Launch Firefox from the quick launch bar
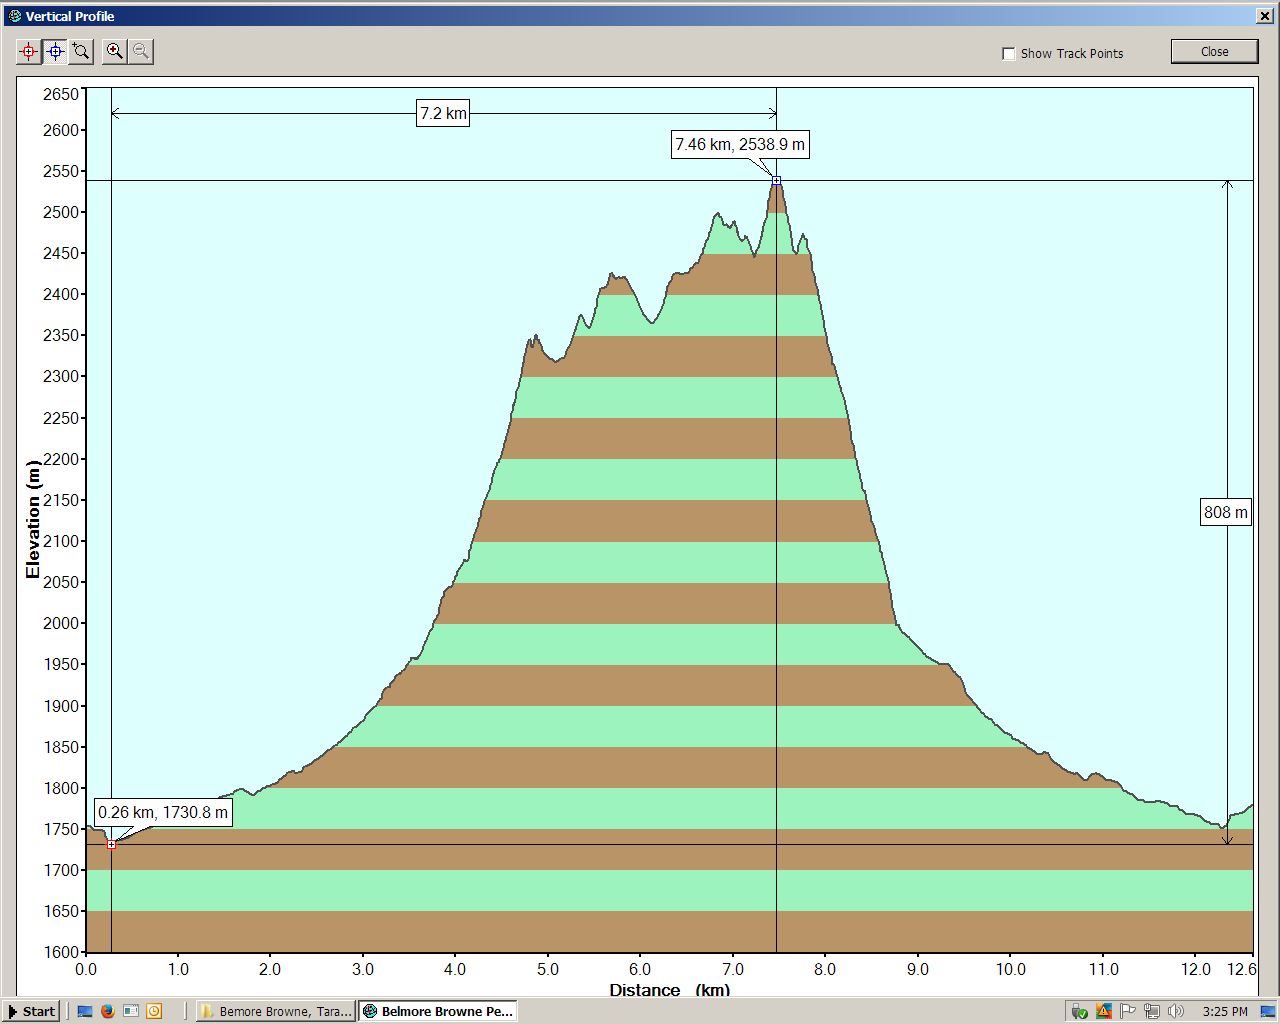The height and width of the screenshot is (1024, 1280). [x=108, y=1011]
